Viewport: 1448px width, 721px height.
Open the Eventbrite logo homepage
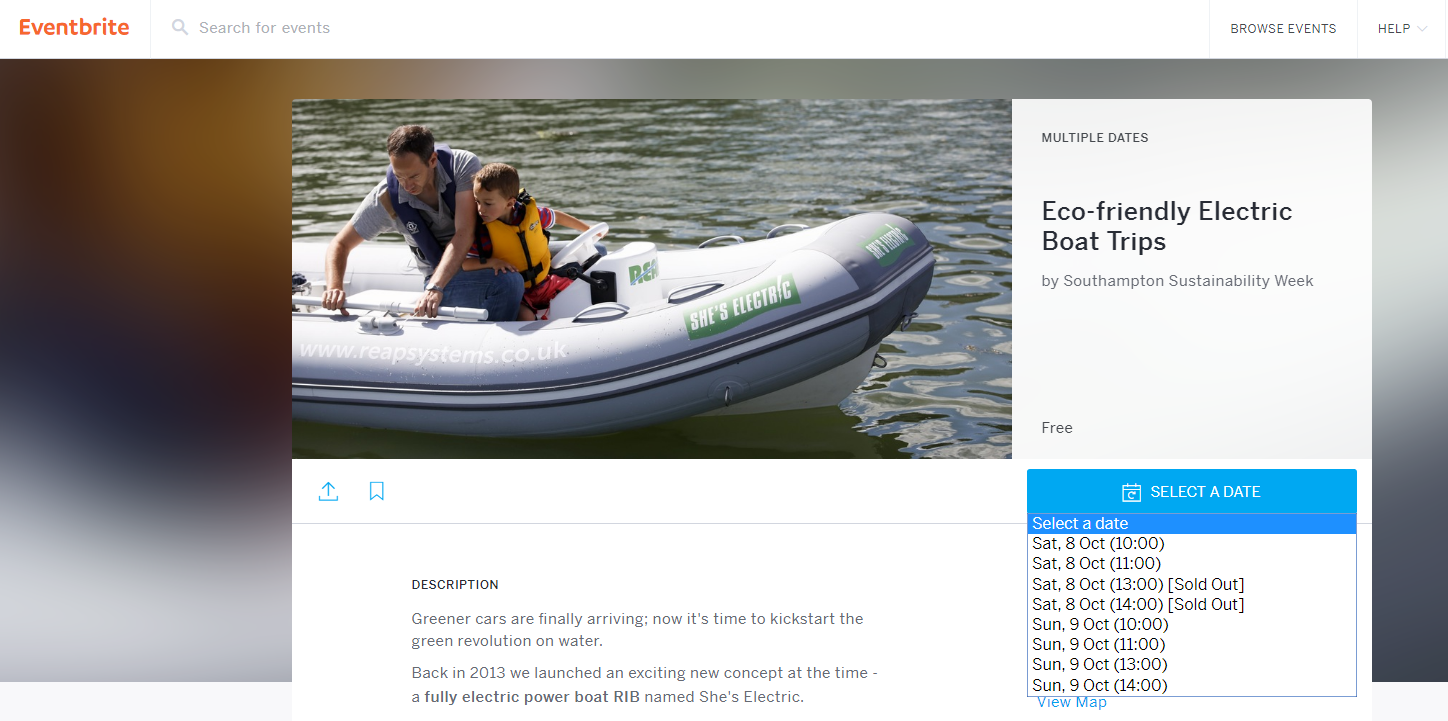(74, 27)
